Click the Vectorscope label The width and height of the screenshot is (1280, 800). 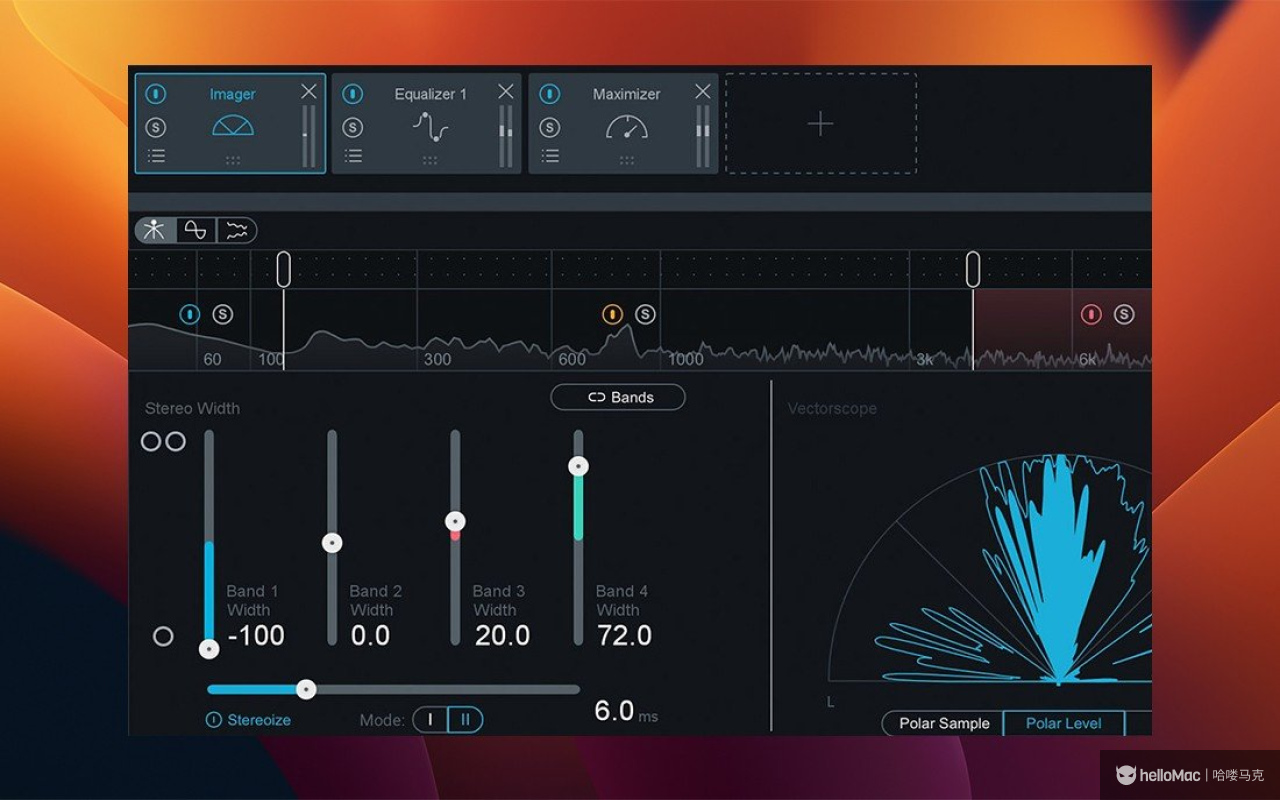(832, 408)
